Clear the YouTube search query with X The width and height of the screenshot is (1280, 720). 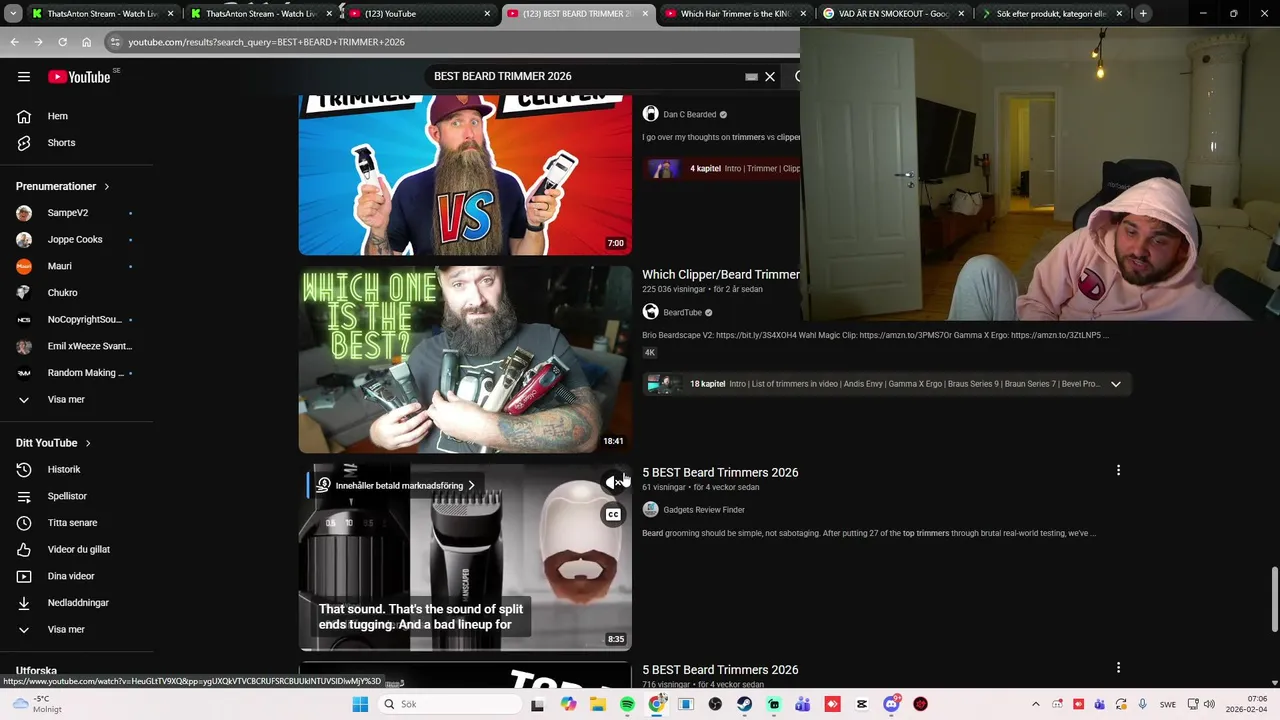click(x=770, y=76)
